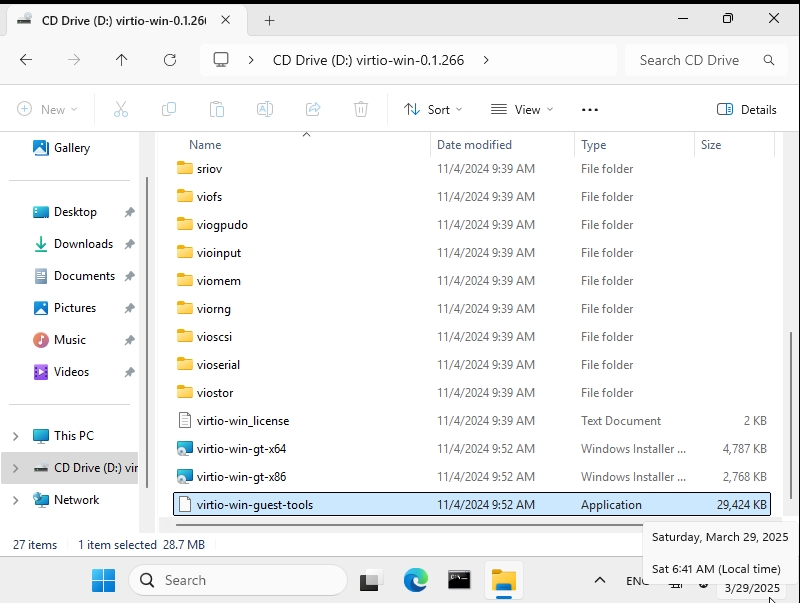This screenshot has width=800, height=603.
Task: Go up one folder level
Action: [x=121, y=60]
